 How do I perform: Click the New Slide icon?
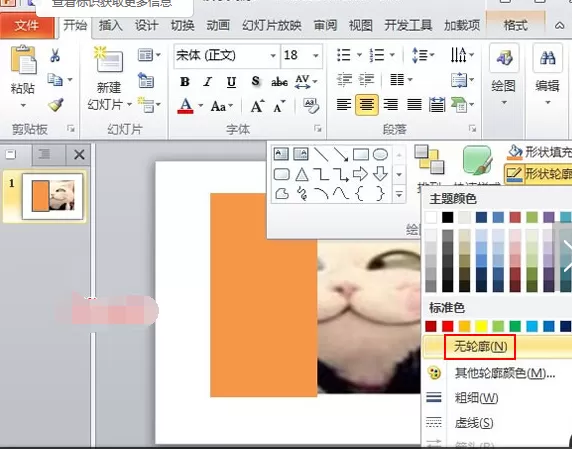(109, 58)
